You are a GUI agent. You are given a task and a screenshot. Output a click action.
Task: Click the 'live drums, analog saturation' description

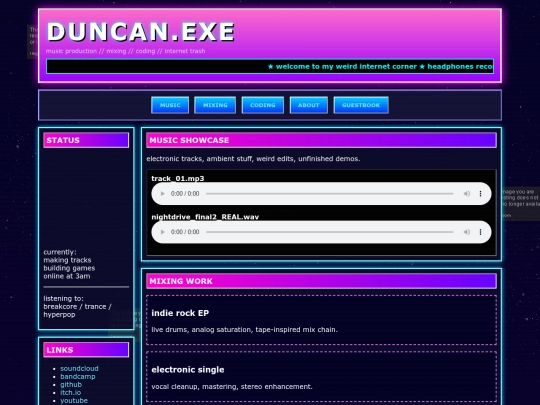pyautogui.click(x=245, y=330)
